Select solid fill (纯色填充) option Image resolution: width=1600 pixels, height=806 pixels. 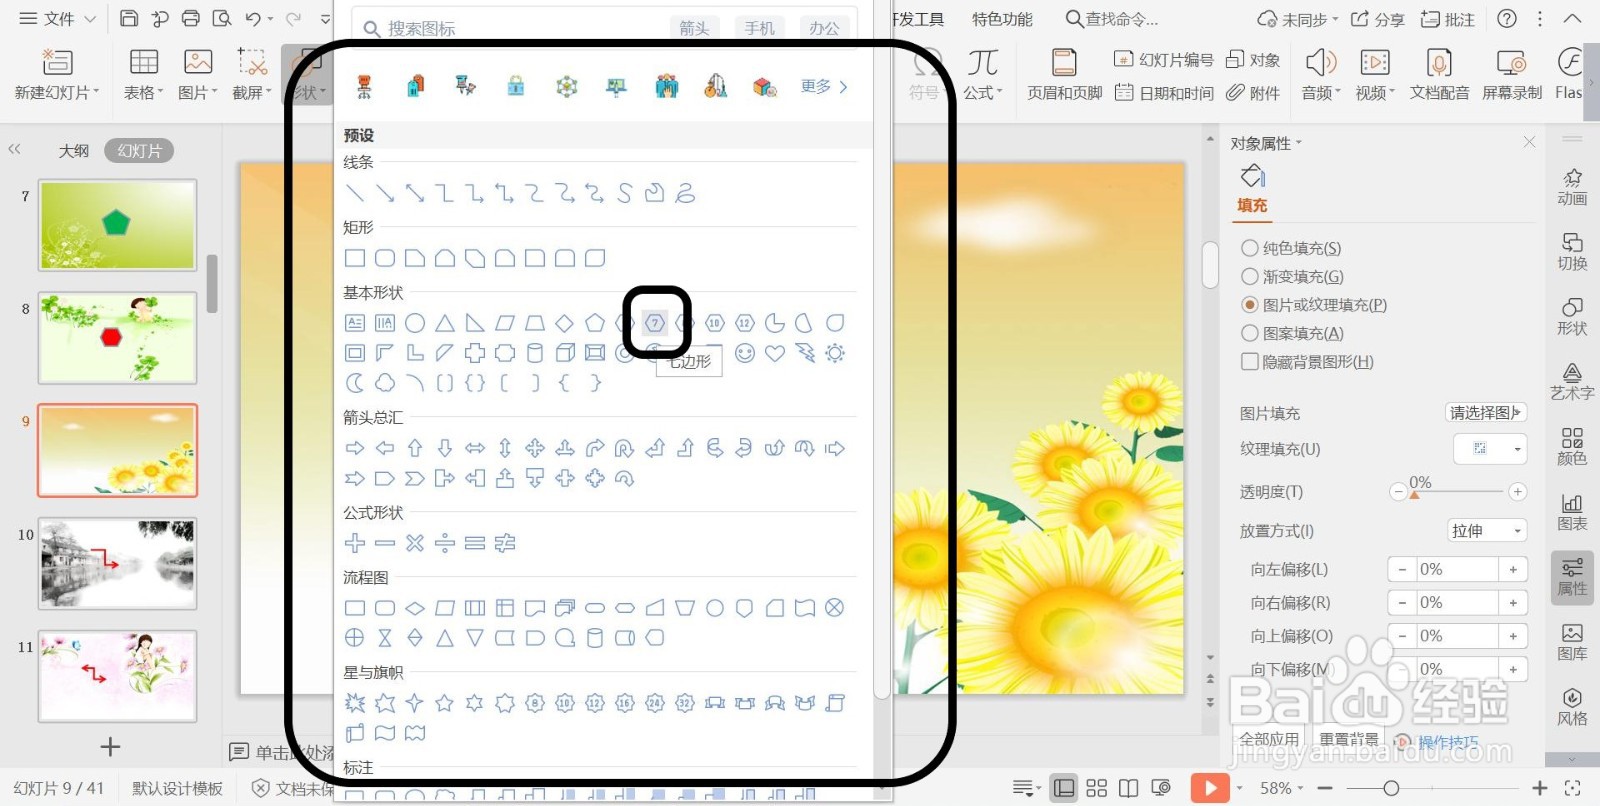[1291, 248]
